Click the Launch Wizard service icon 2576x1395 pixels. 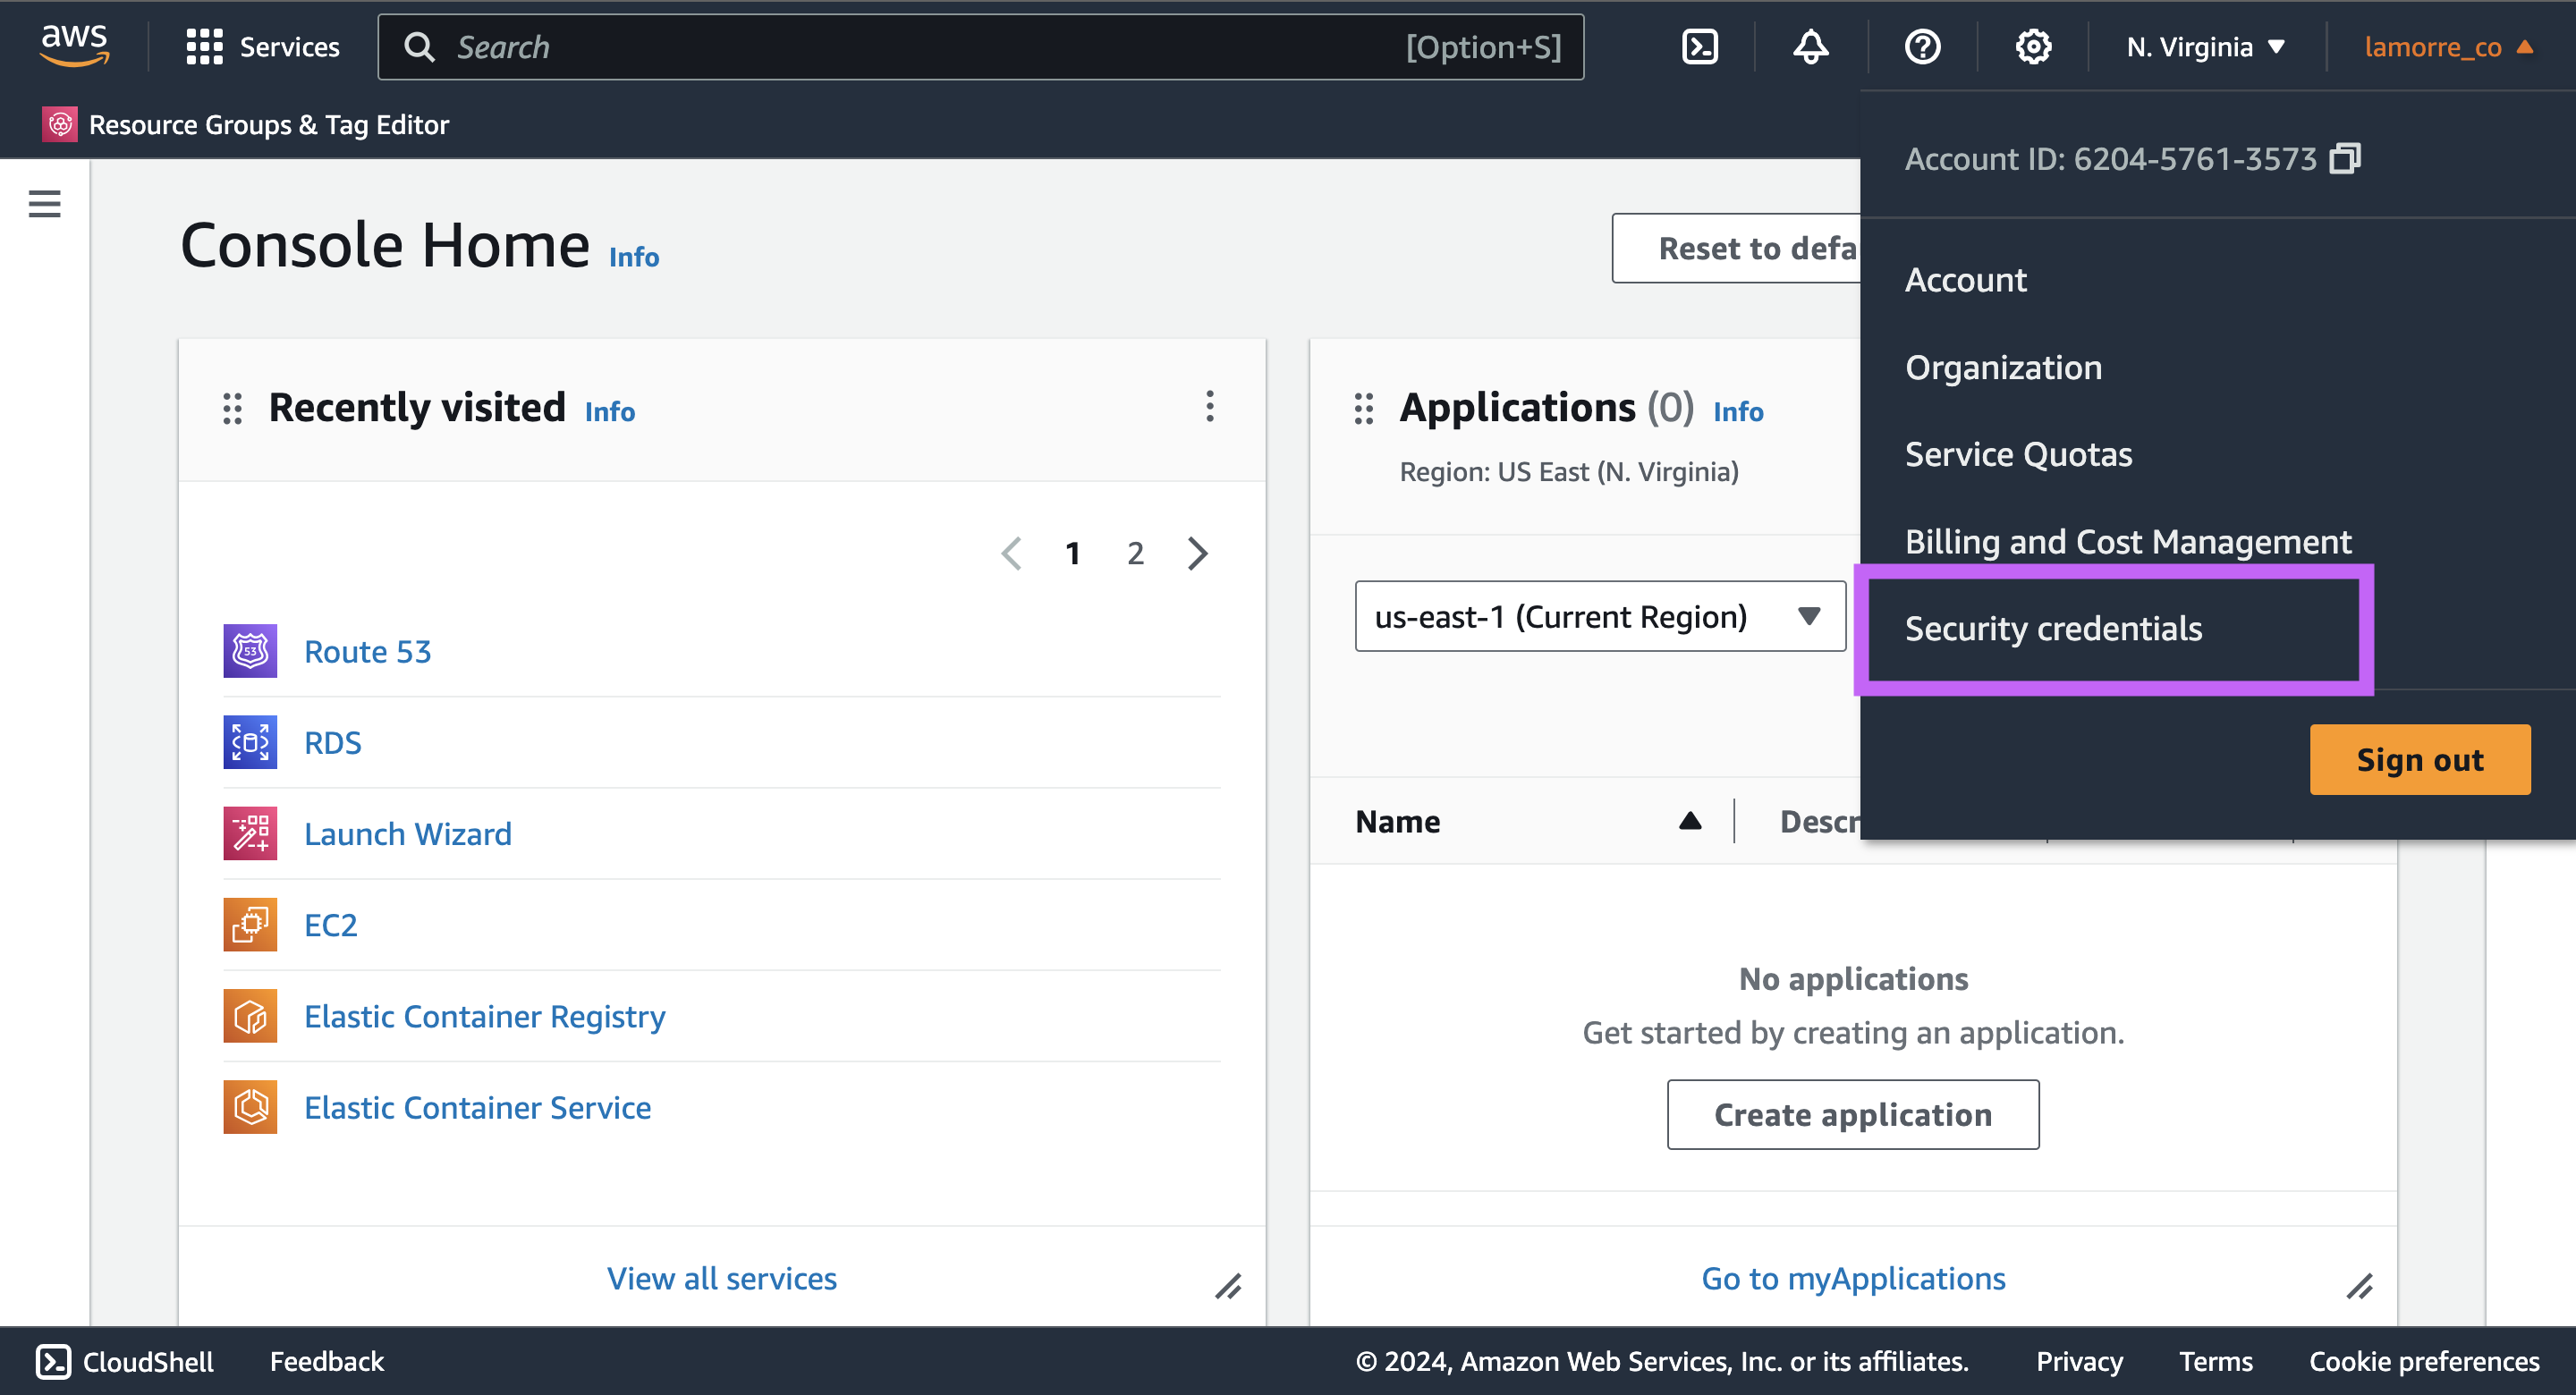pyautogui.click(x=249, y=833)
